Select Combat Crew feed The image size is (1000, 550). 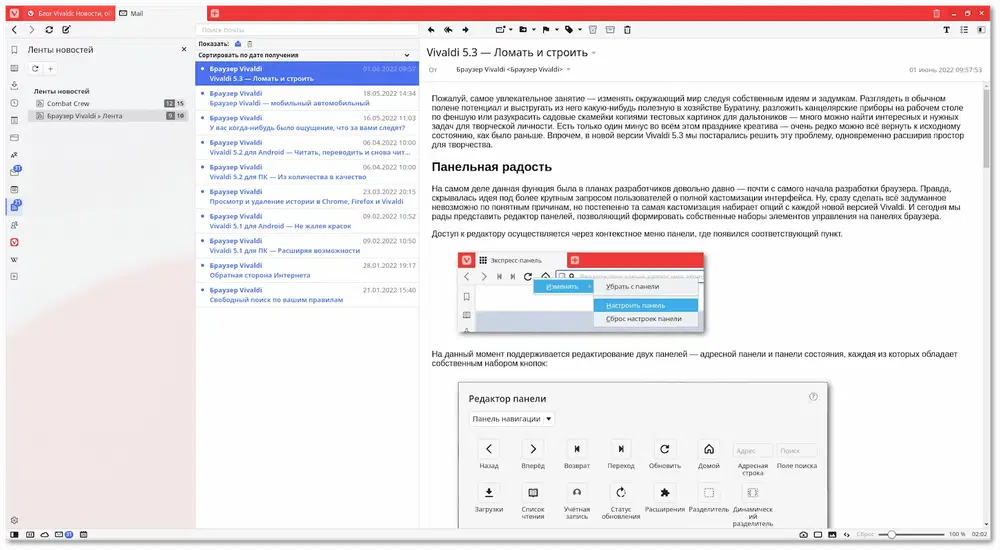click(109, 103)
